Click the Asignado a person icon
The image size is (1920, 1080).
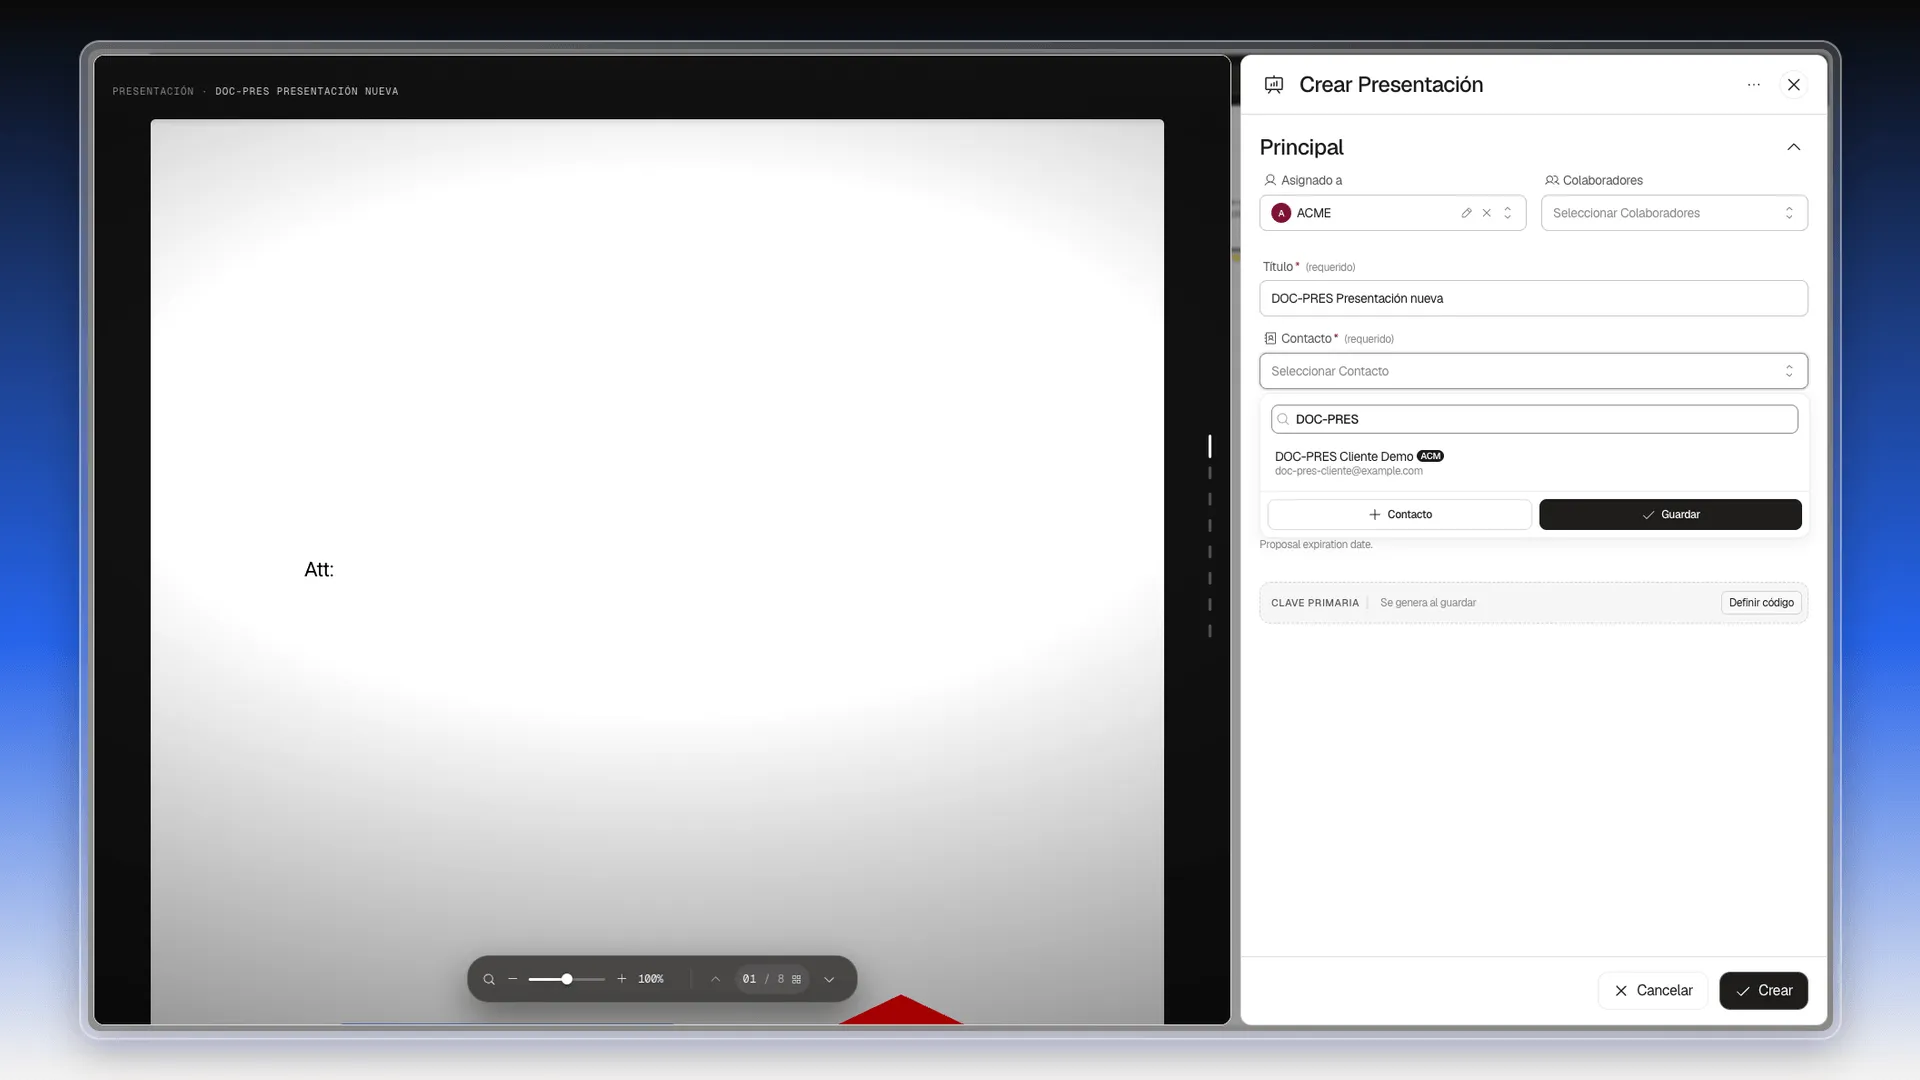coord(1270,180)
